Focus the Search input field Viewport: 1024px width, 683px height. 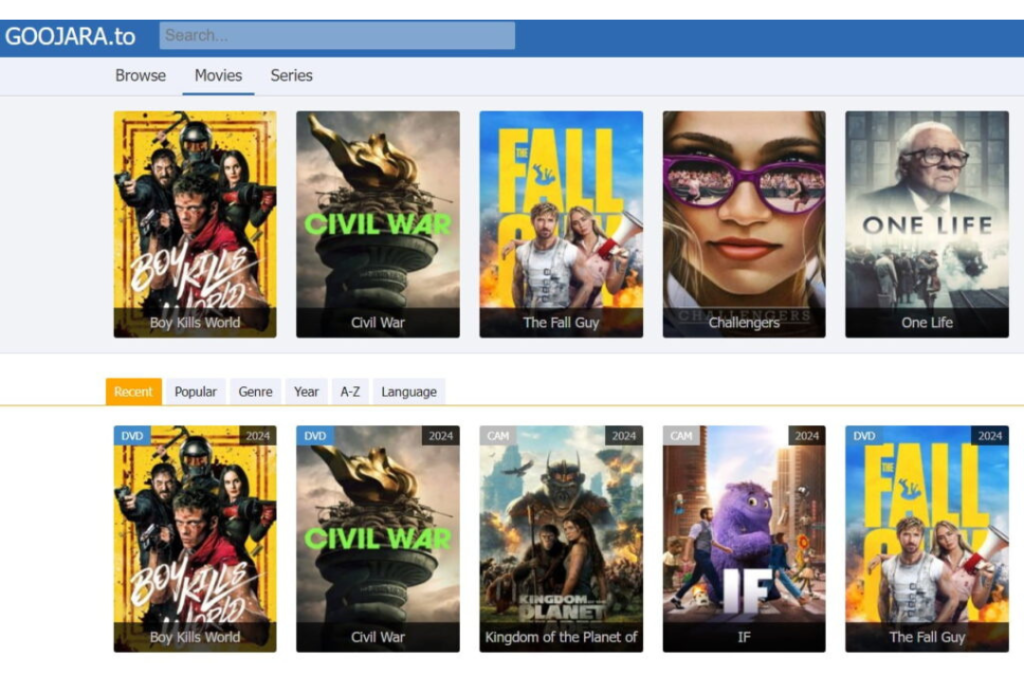(x=337, y=35)
